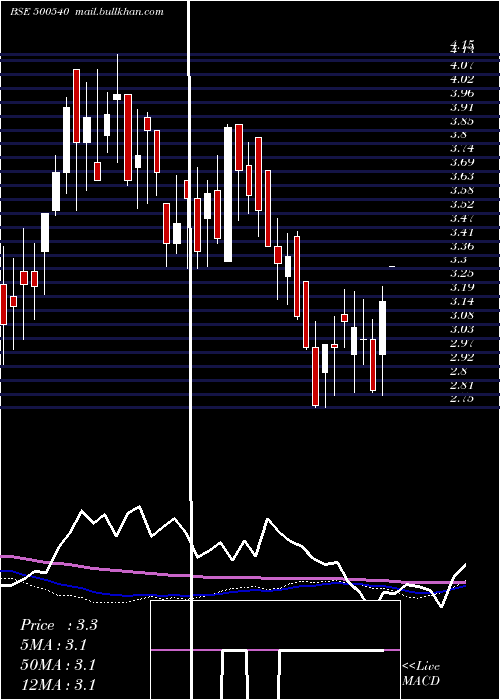Click the 2.75 price axis label
Viewport: 500px width, 700px height.
pos(462,399)
